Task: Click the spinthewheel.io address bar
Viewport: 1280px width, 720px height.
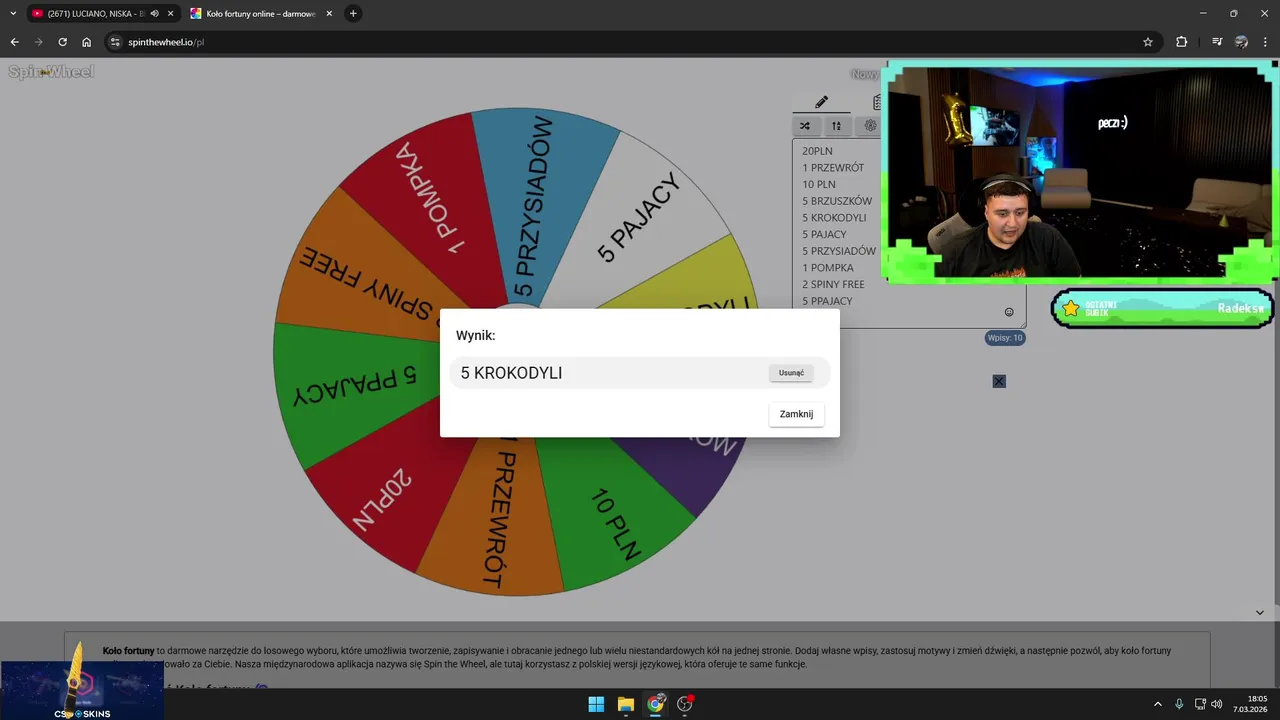Action: (x=630, y=42)
